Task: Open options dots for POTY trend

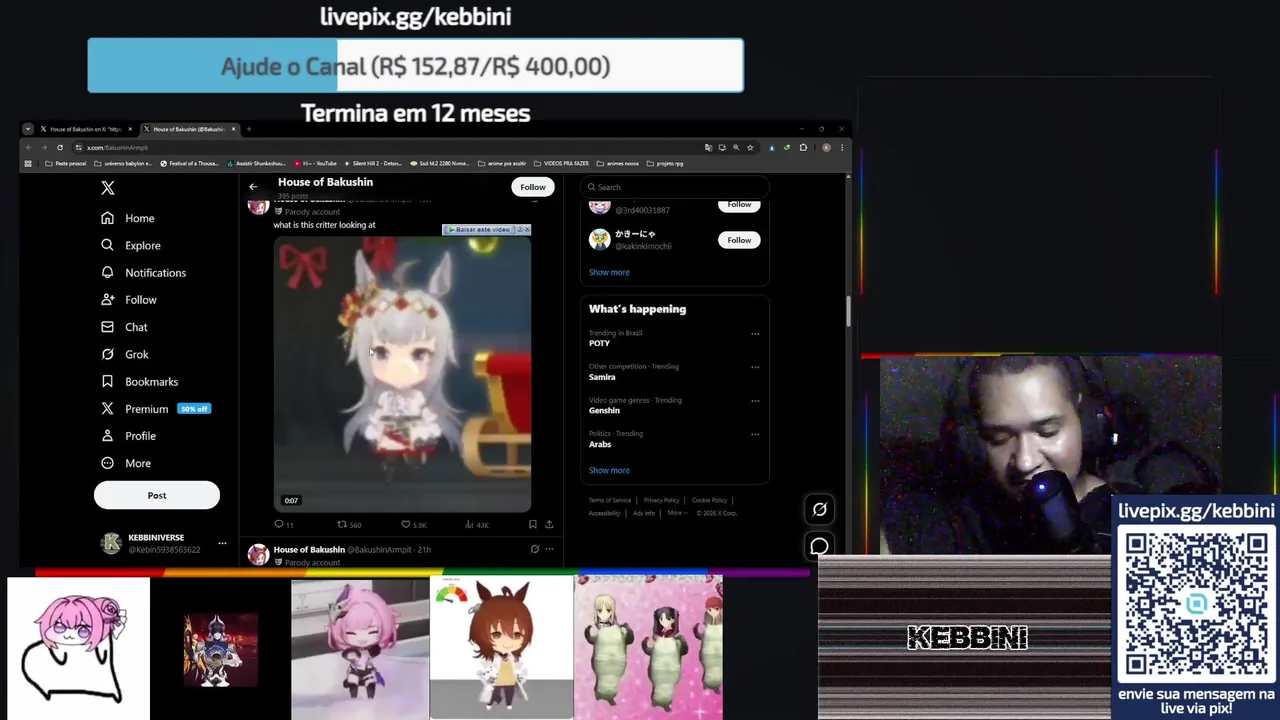Action: (x=755, y=334)
